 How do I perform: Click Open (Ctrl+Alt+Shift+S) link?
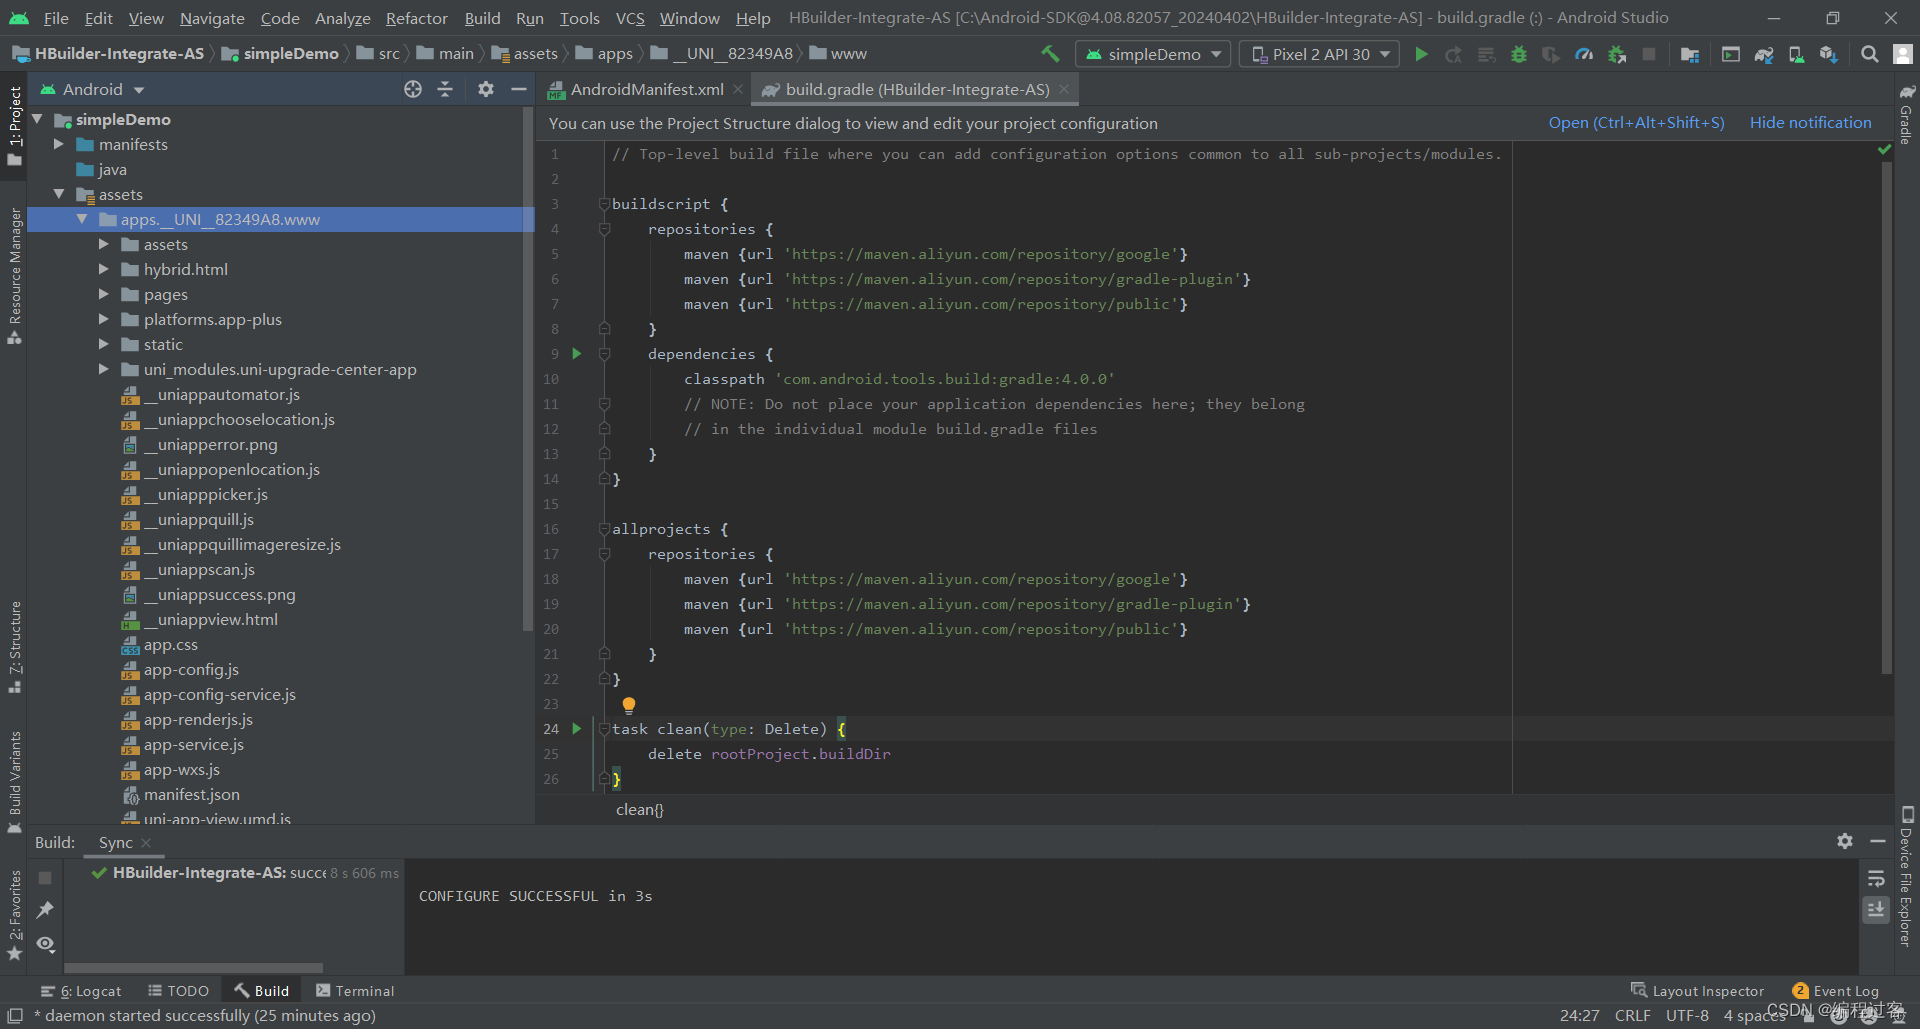[1636, 123]
